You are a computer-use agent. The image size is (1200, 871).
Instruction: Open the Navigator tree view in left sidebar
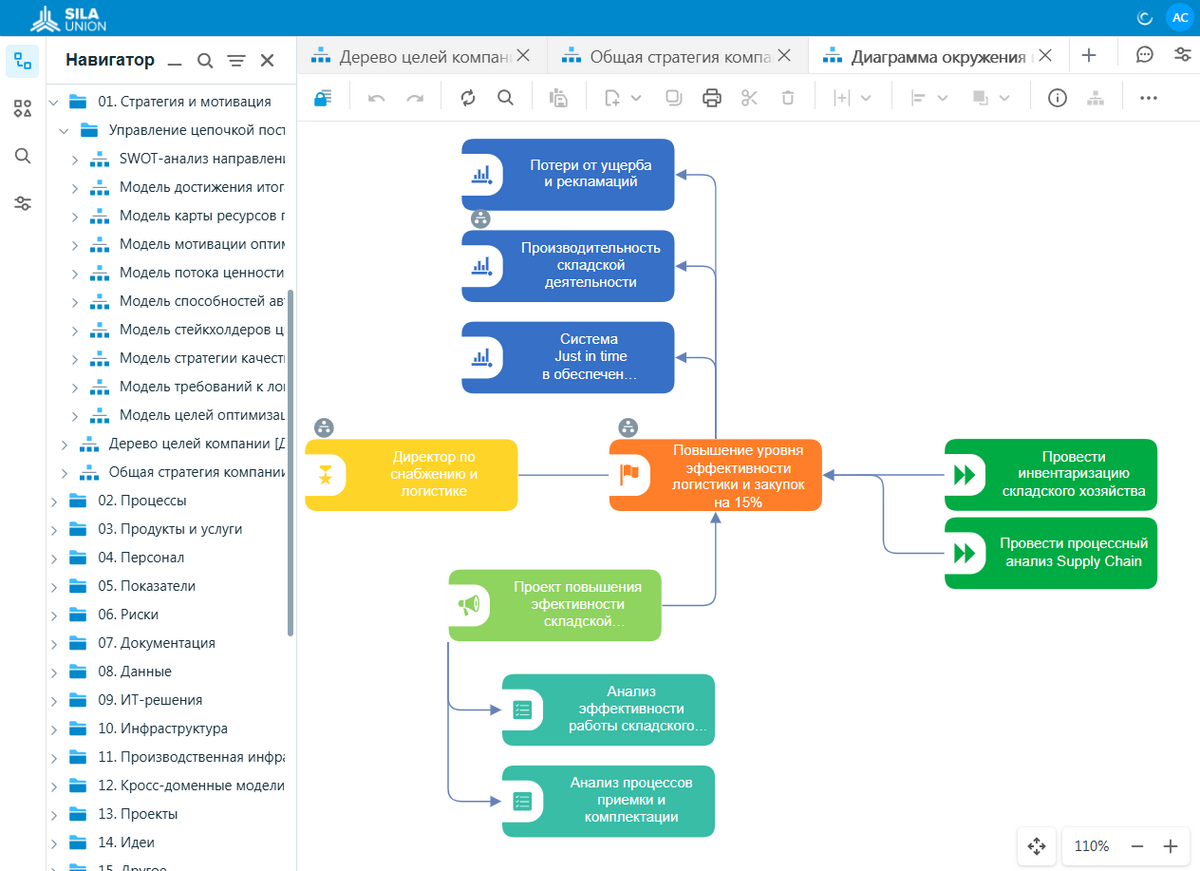click(22, 61)
